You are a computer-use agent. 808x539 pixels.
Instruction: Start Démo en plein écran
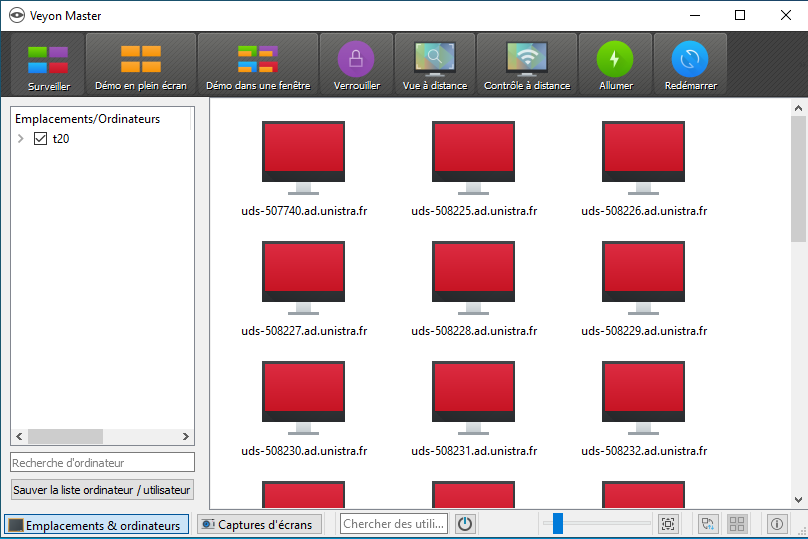(140, 66)
